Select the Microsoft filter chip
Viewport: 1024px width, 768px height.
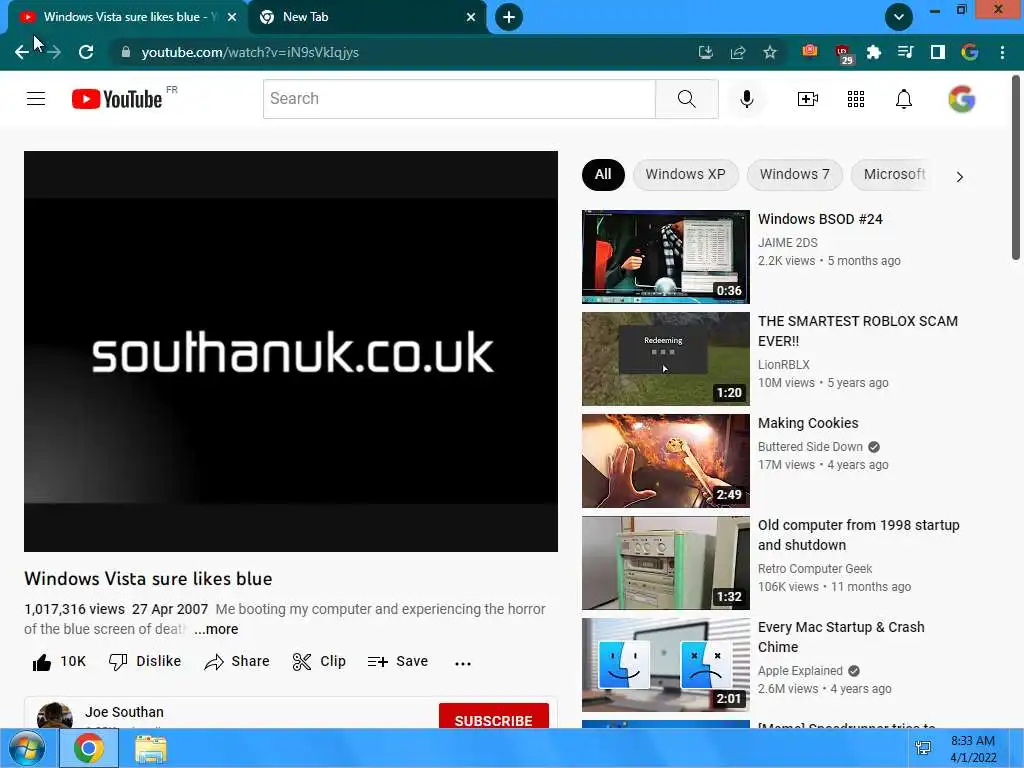pos(894,174)
